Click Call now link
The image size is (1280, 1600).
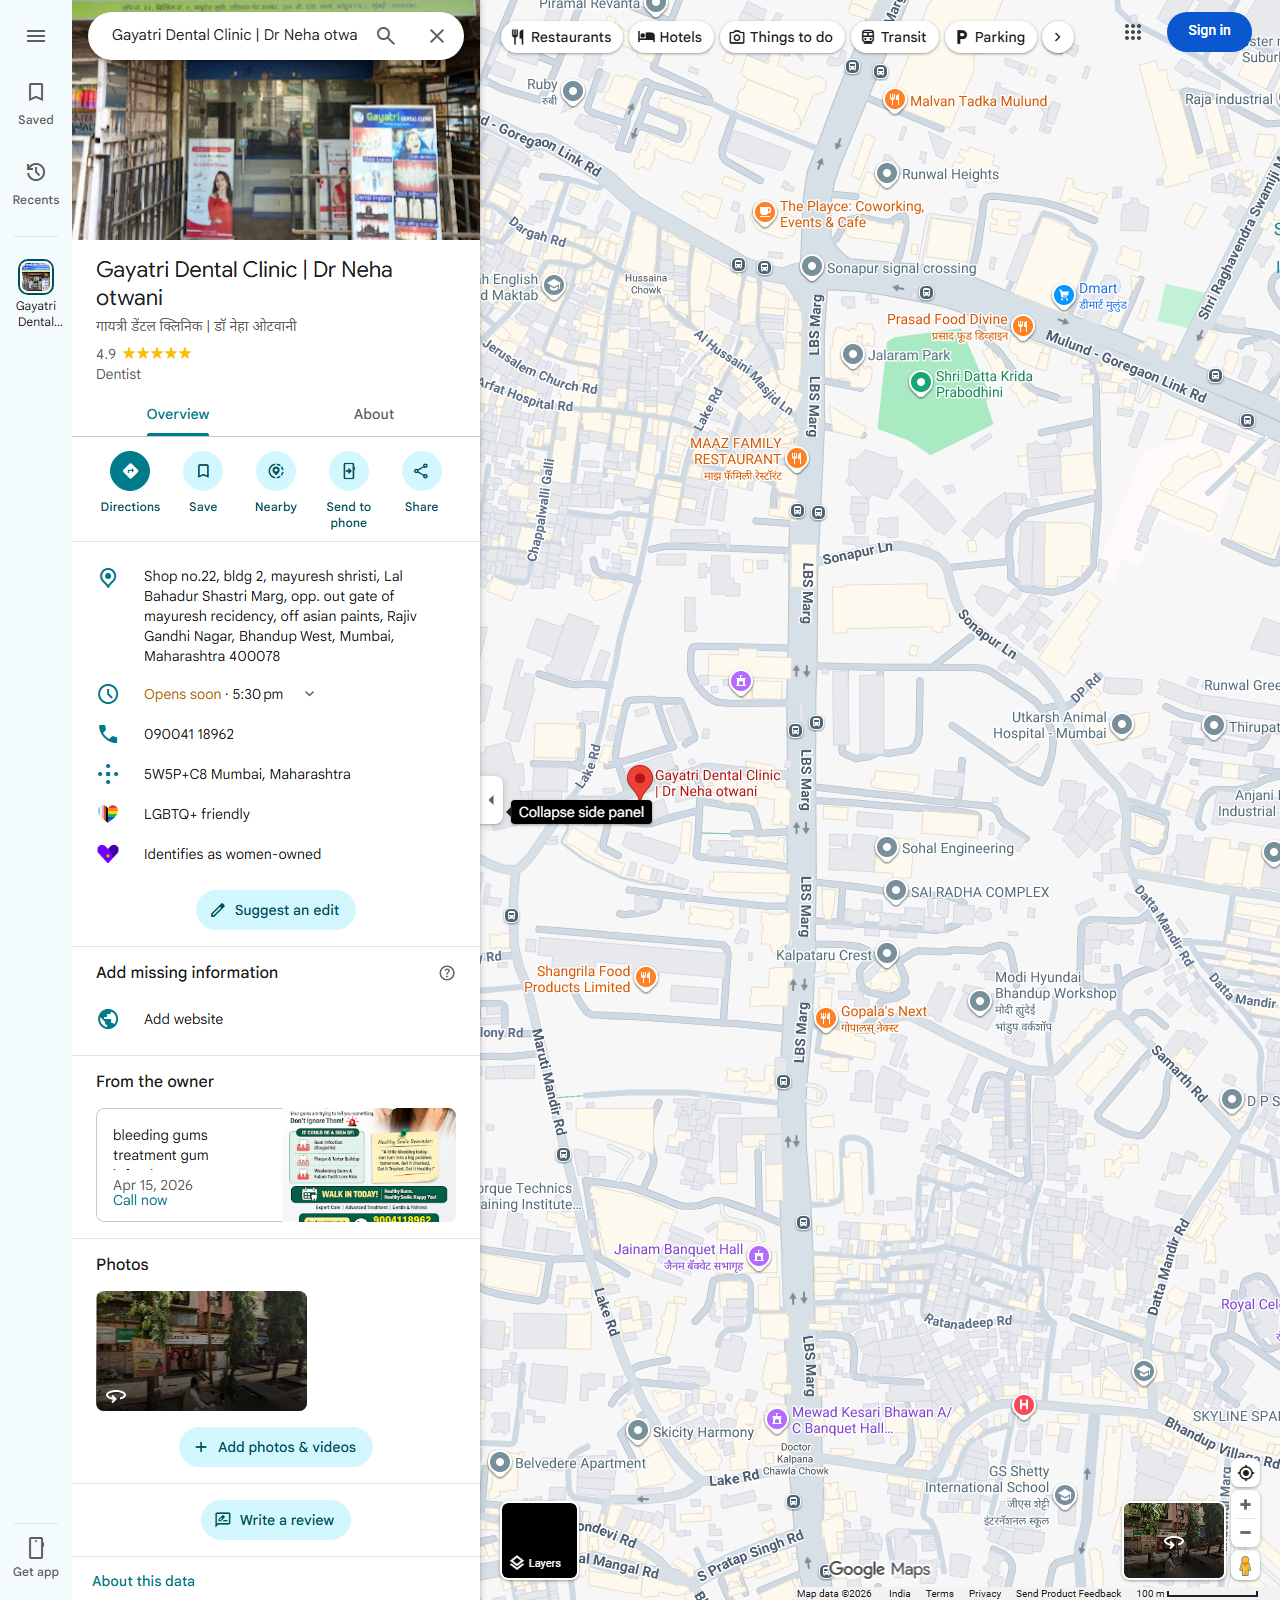click(x=140, y=1201)
